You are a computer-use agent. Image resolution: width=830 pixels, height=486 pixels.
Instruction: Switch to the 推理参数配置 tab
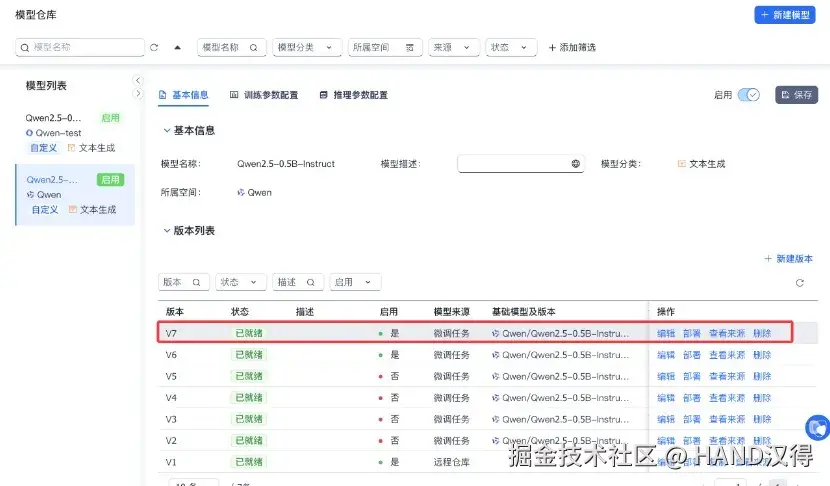point(354,95)
